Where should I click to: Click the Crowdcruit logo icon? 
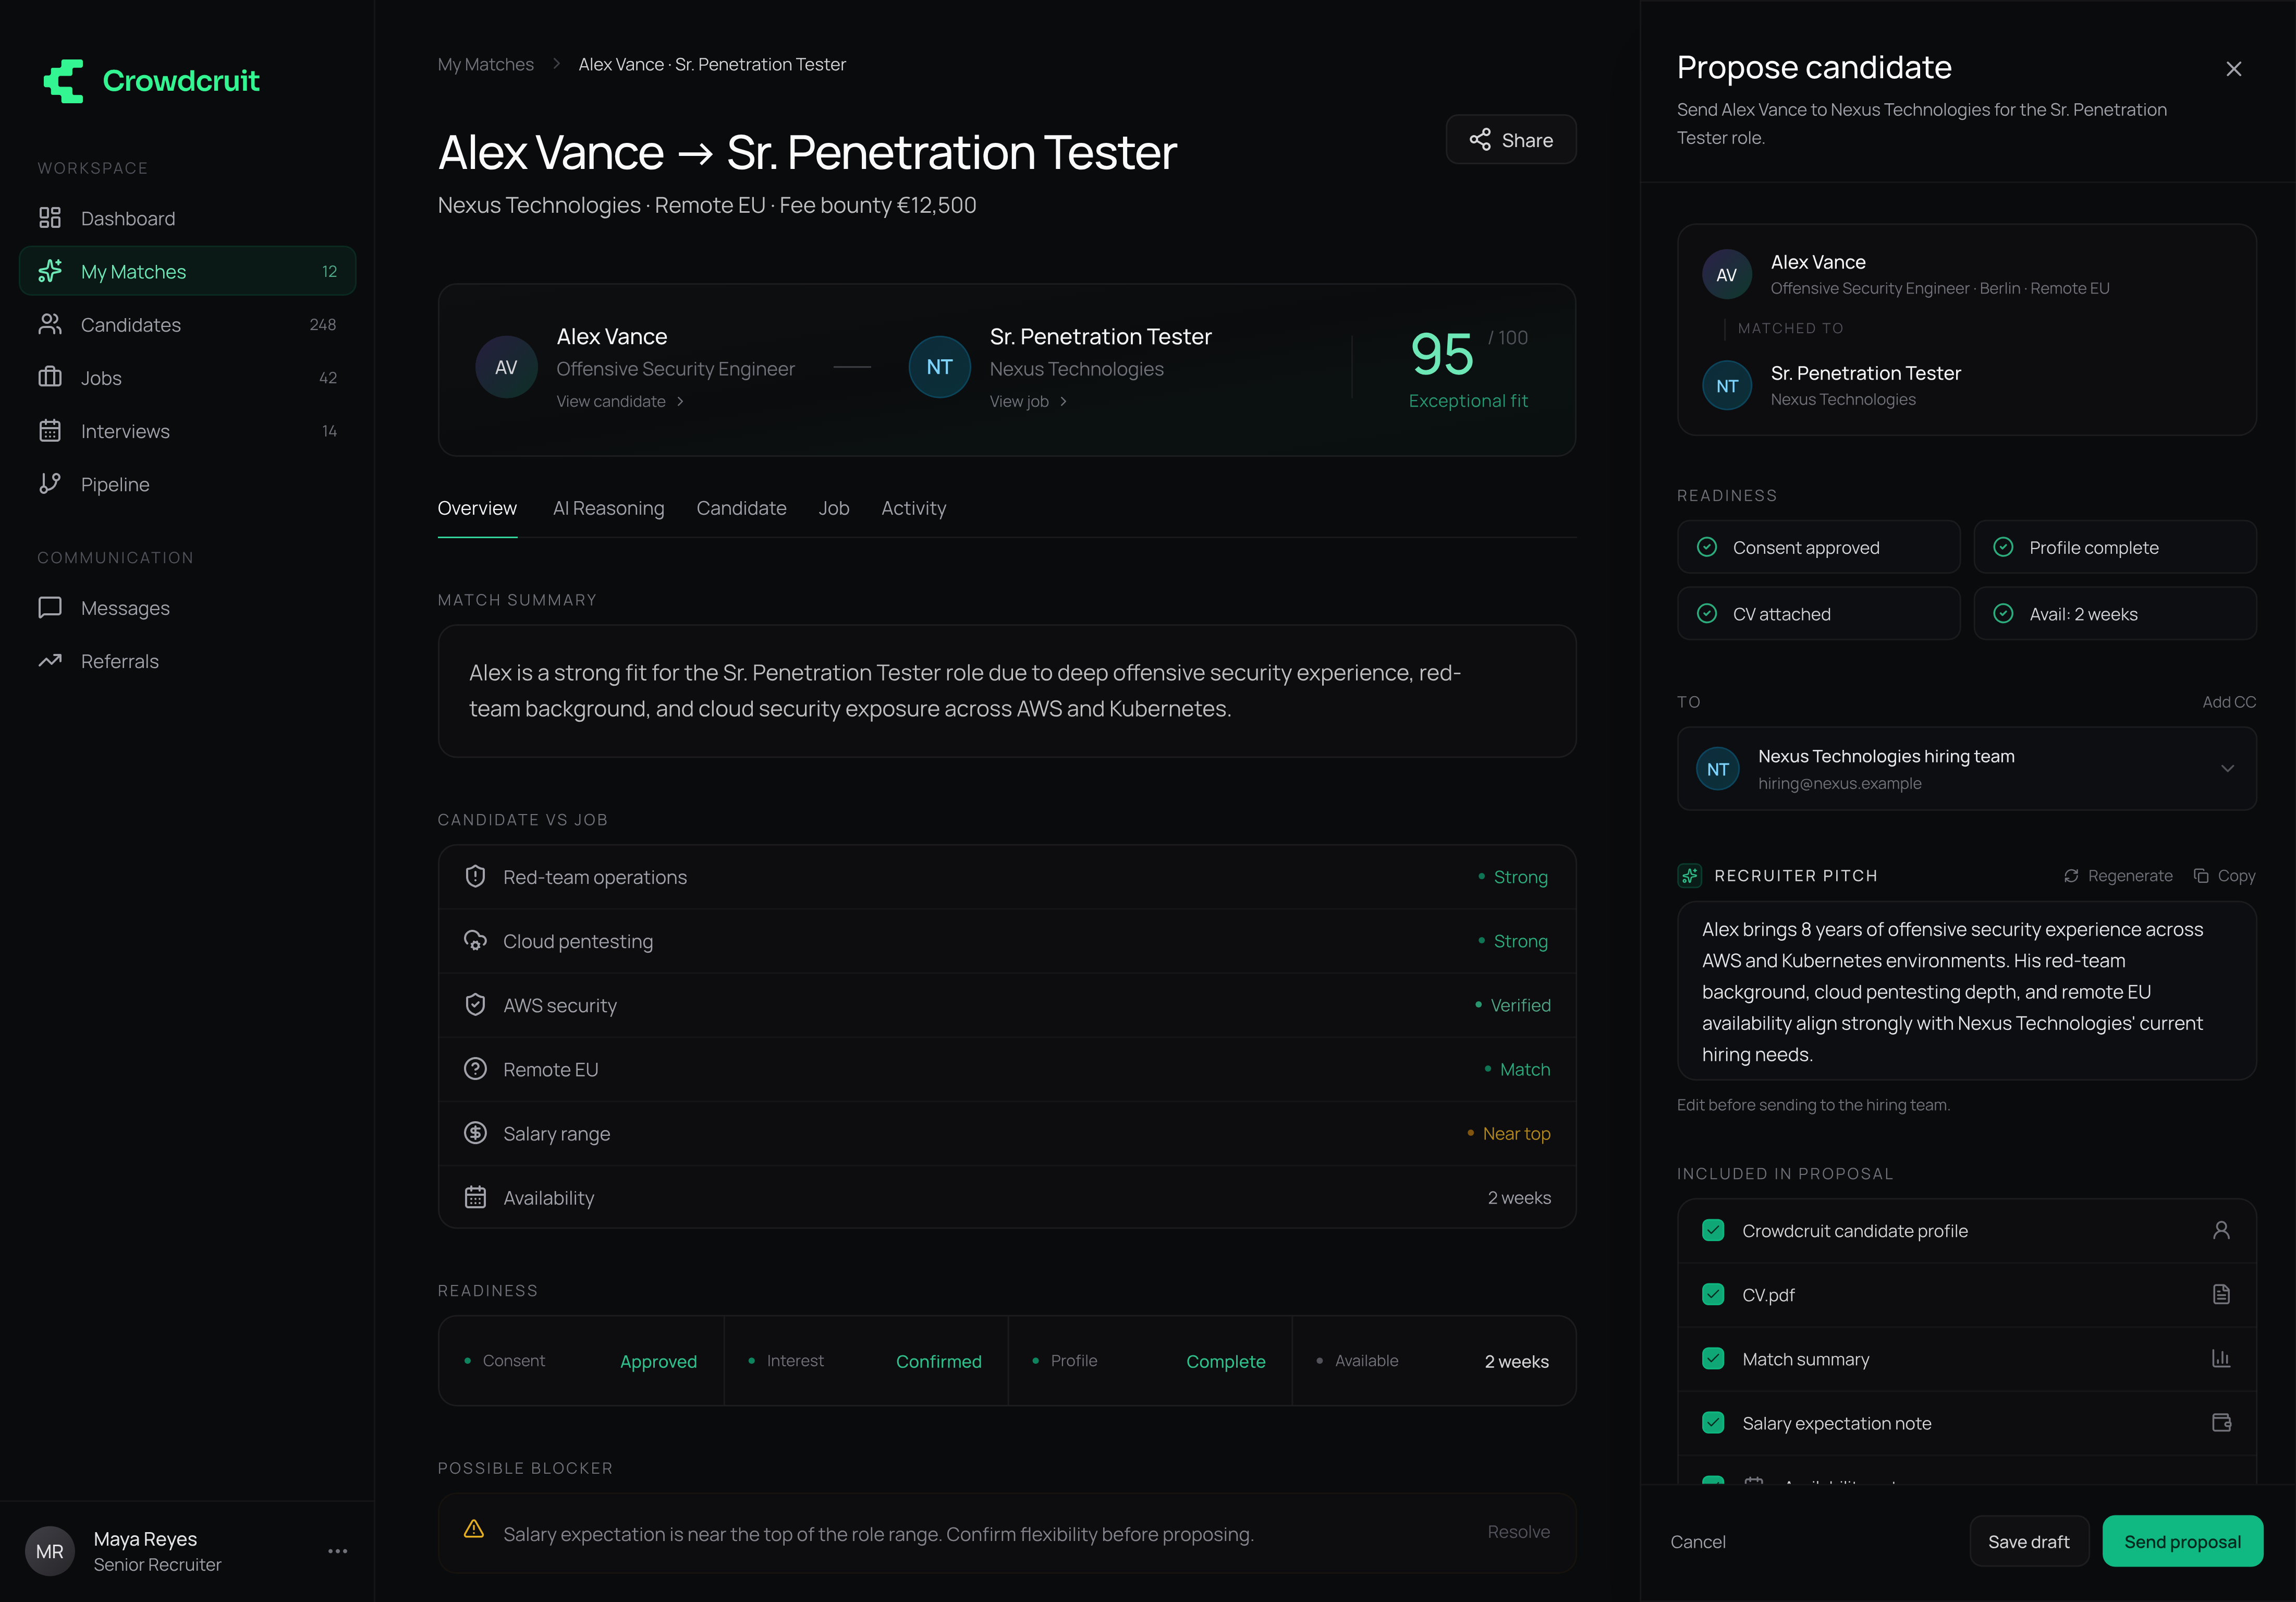63,80
